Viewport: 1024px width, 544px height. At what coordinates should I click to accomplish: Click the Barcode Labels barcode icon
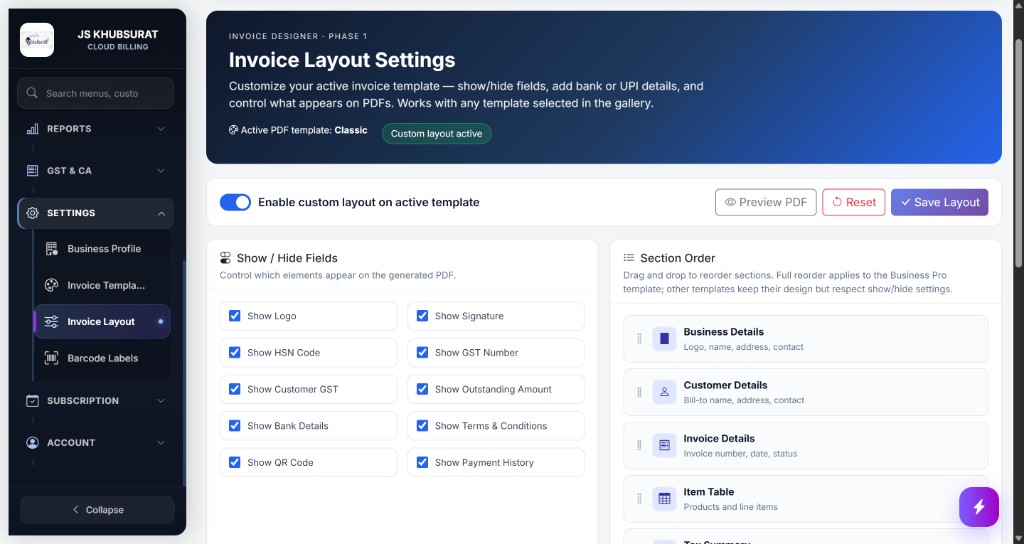51,358
